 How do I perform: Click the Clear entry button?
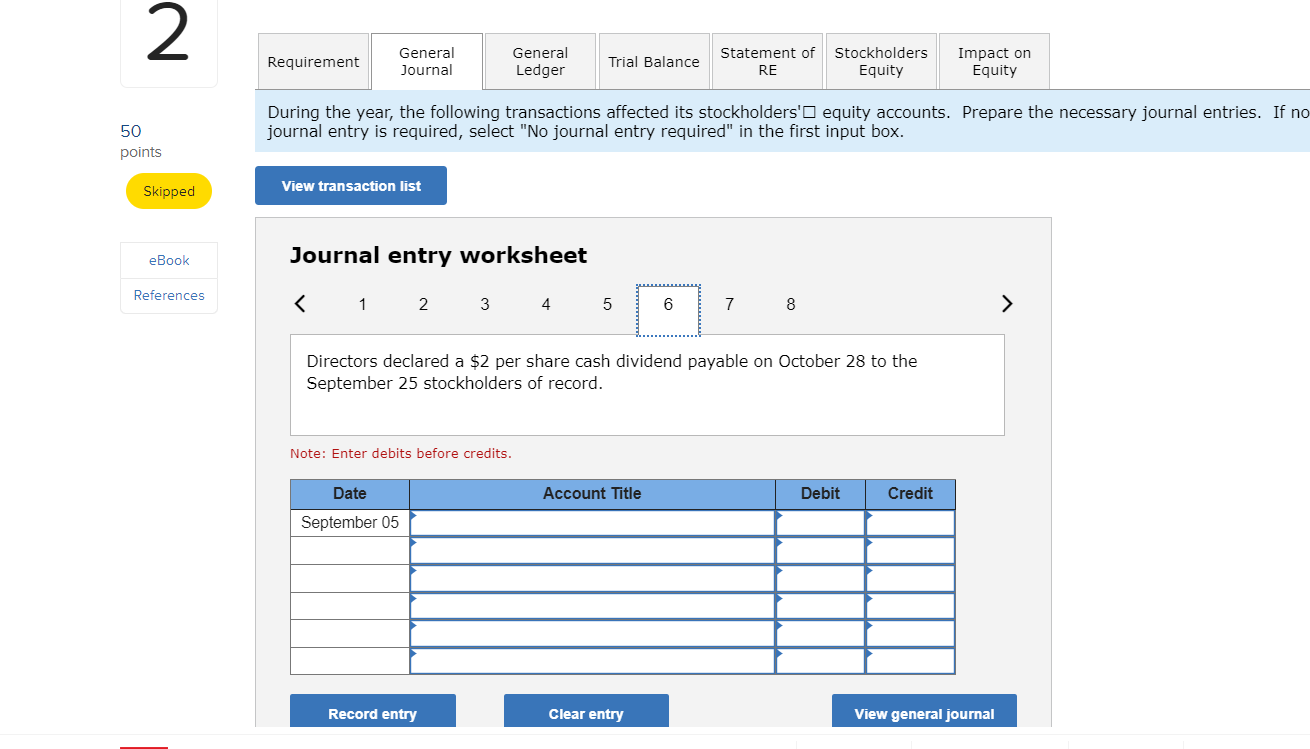click(586, 713)
